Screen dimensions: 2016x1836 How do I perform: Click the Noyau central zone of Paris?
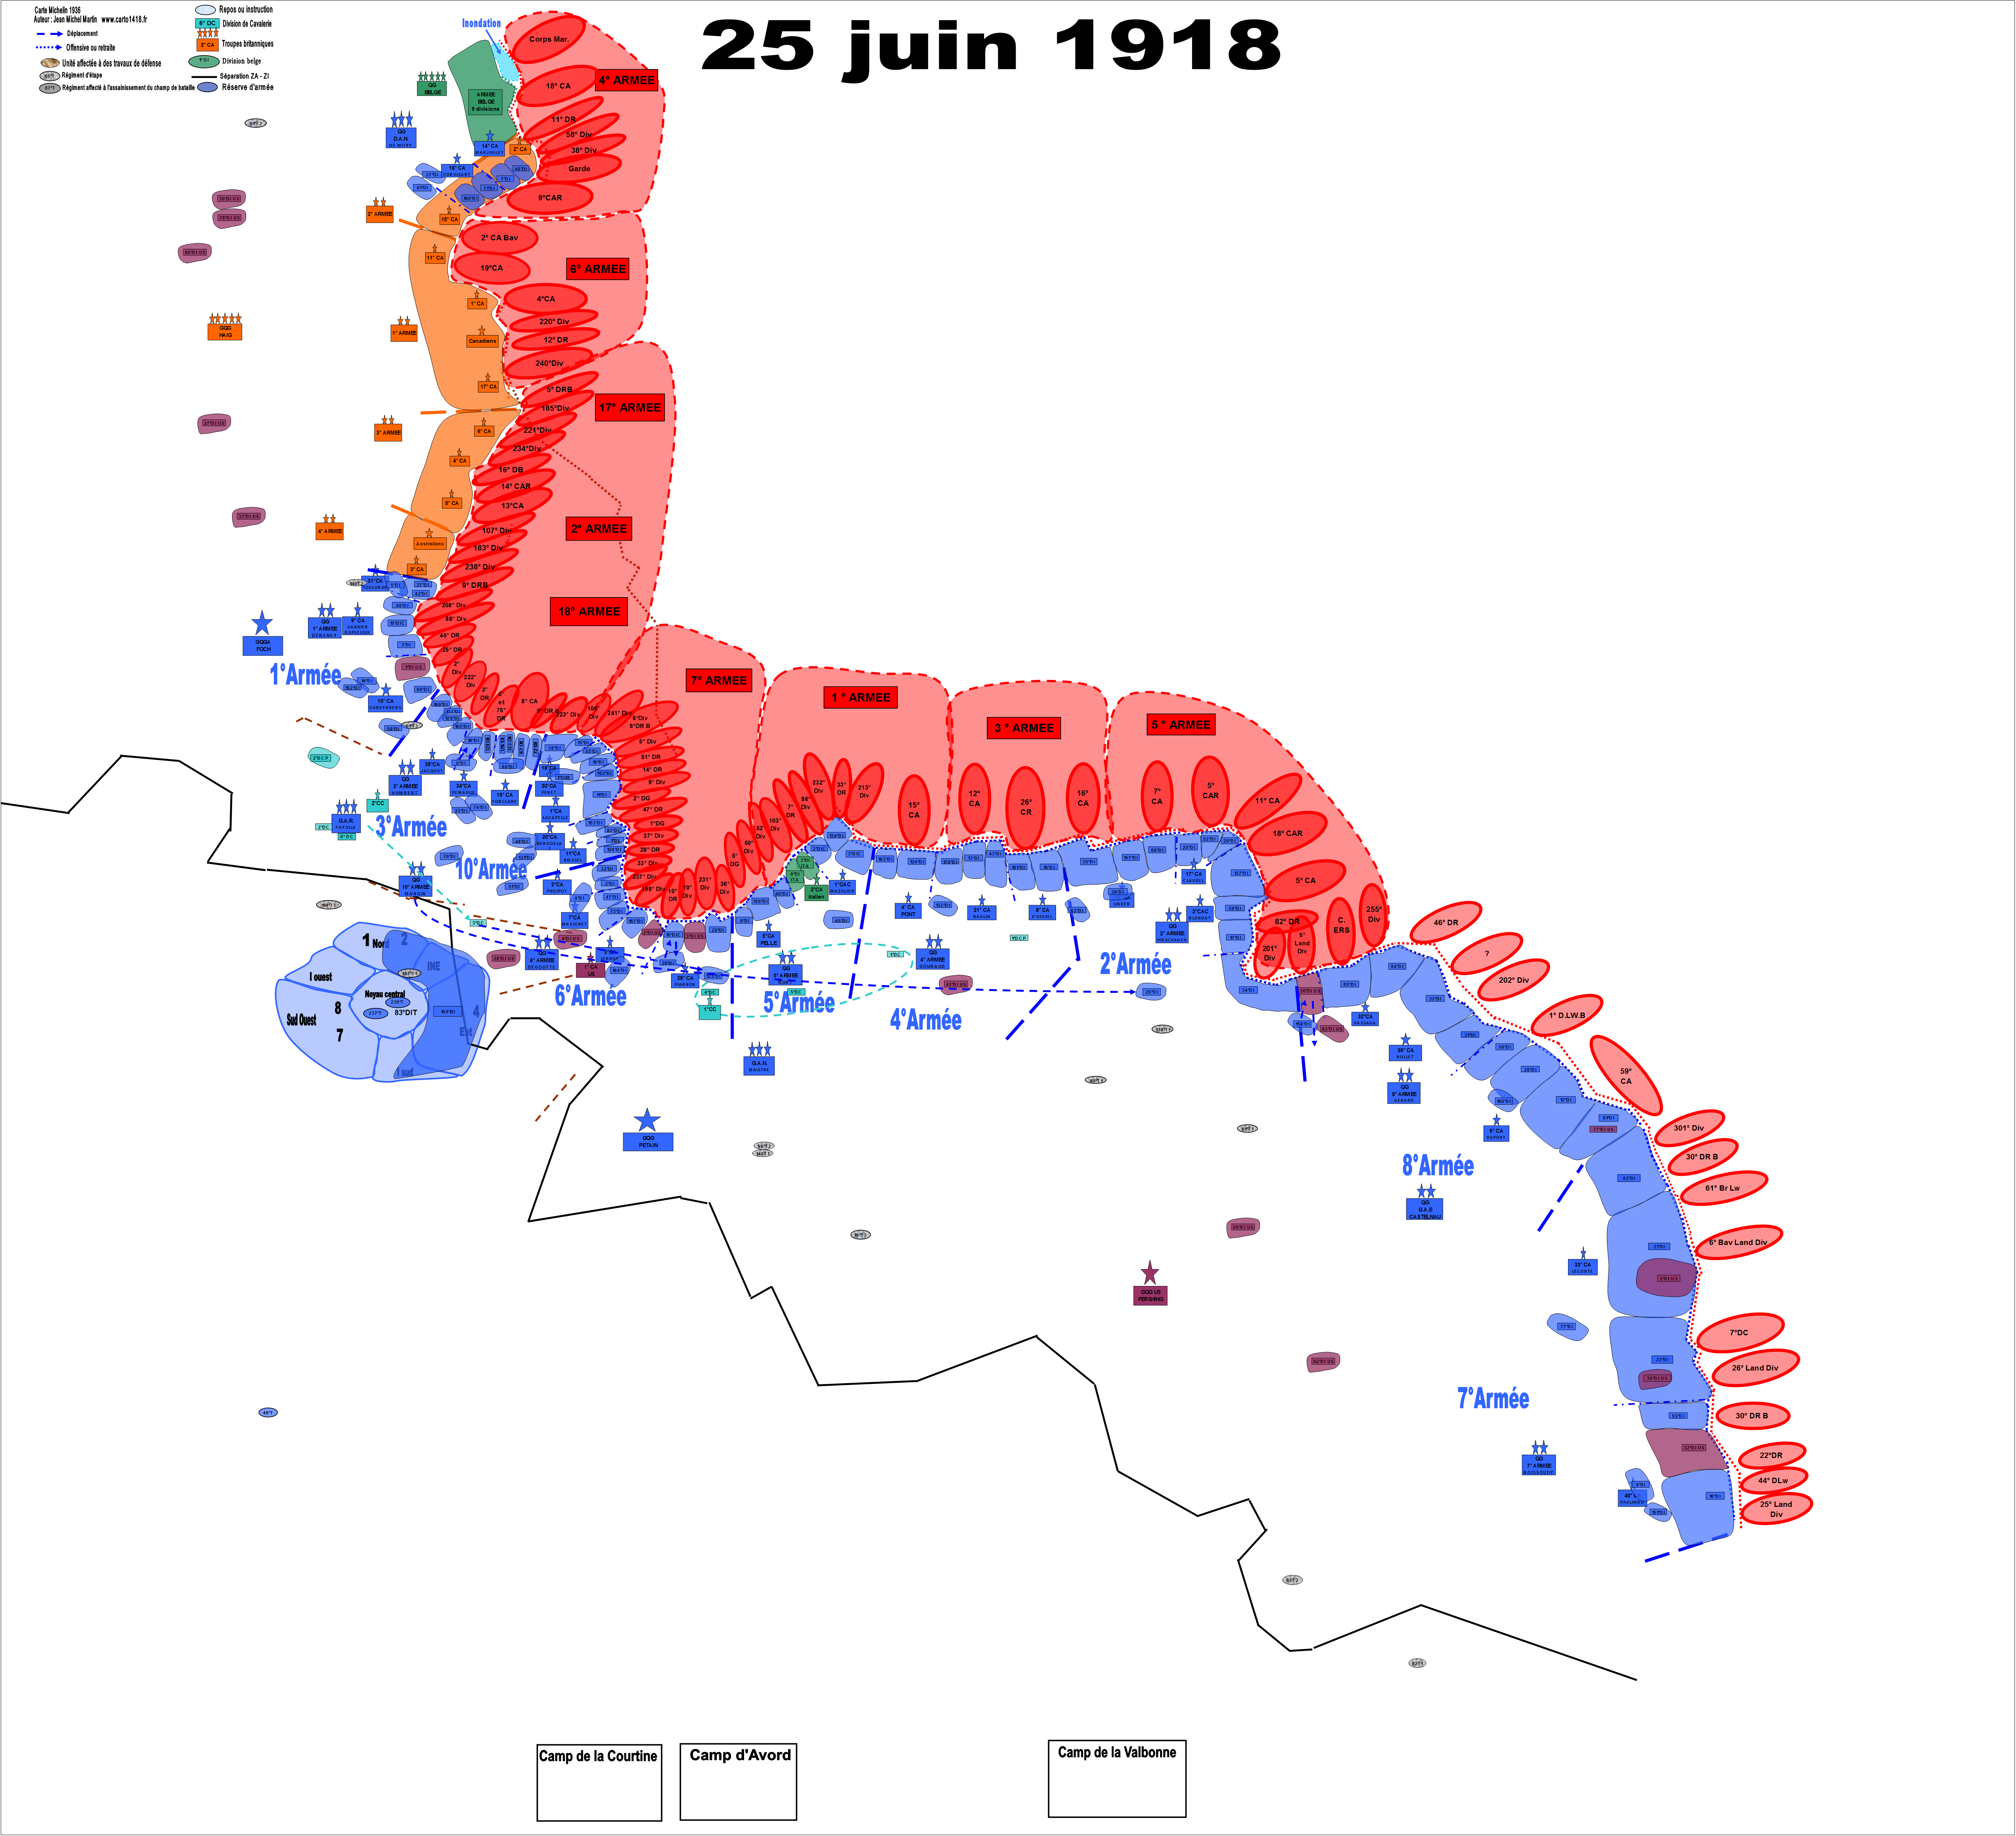point(385,994)
